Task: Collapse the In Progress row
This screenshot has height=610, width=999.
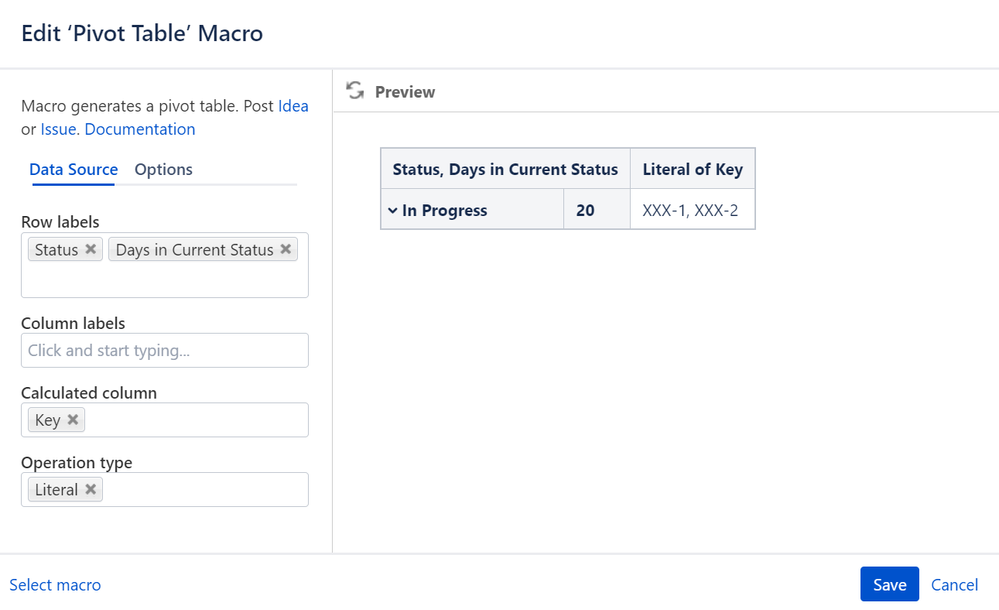Action: 393,210
